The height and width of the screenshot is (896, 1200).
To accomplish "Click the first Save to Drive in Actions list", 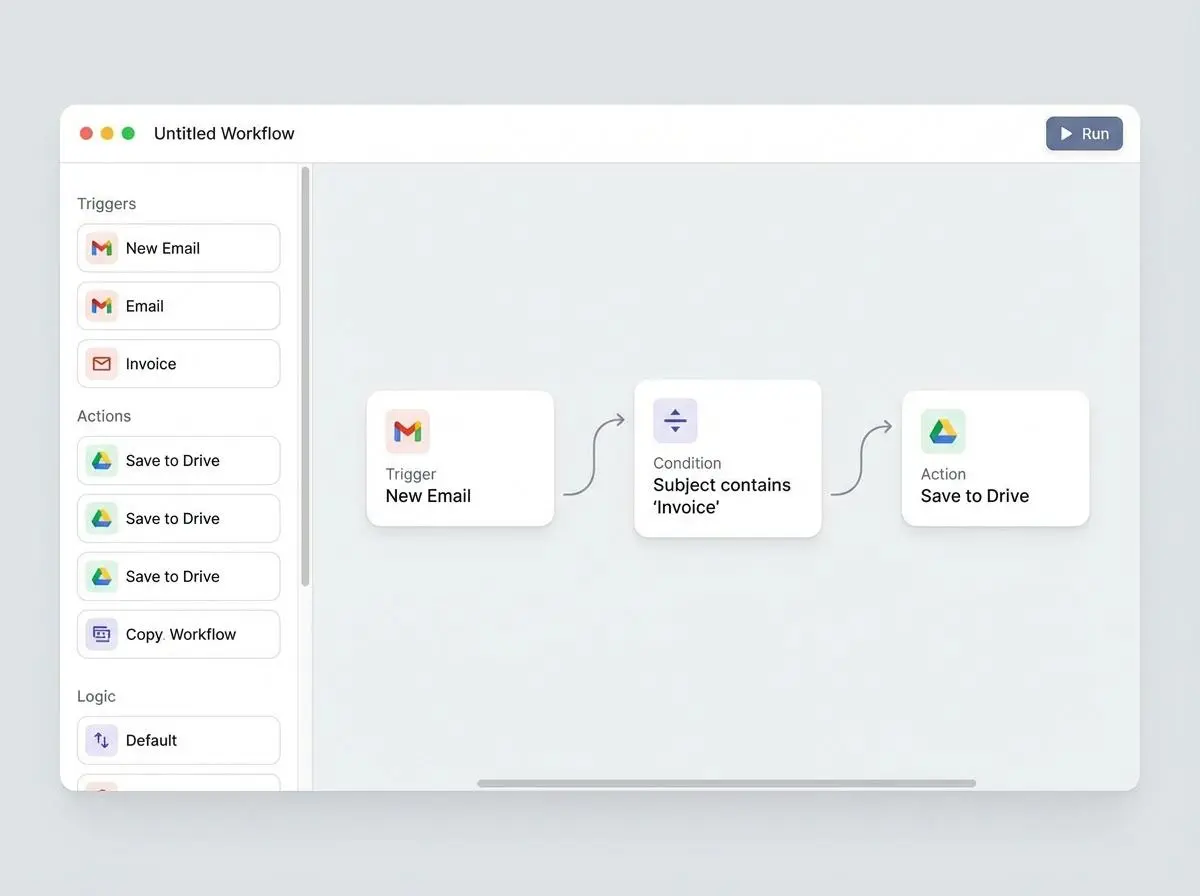I will pyautogui.click(x=179, y=461).
